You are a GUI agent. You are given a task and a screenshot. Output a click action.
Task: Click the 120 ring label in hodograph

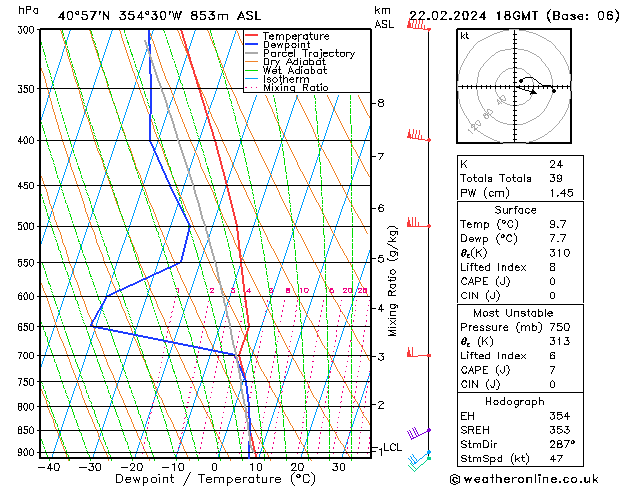(475, 127)
